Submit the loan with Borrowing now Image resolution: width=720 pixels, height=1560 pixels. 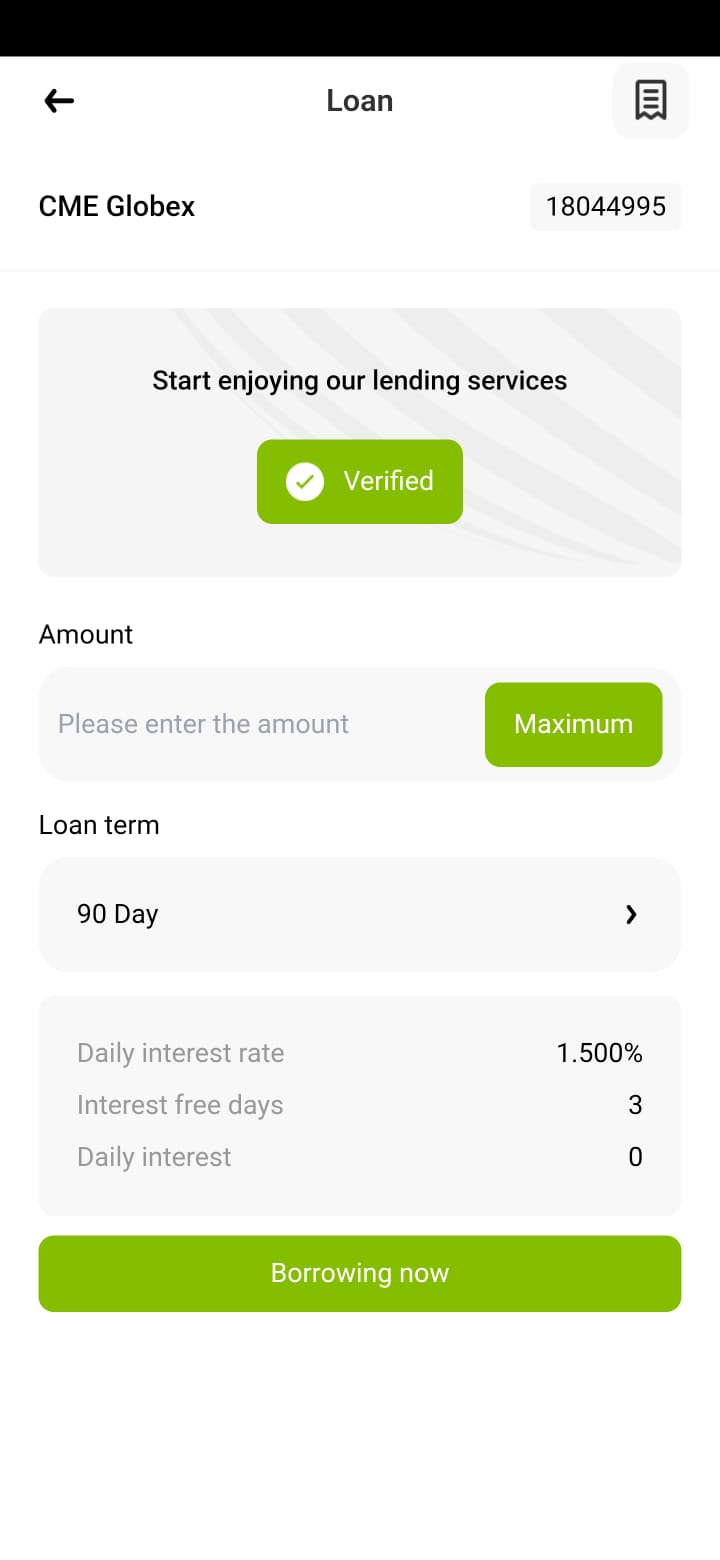click(x=360, y=1273)
